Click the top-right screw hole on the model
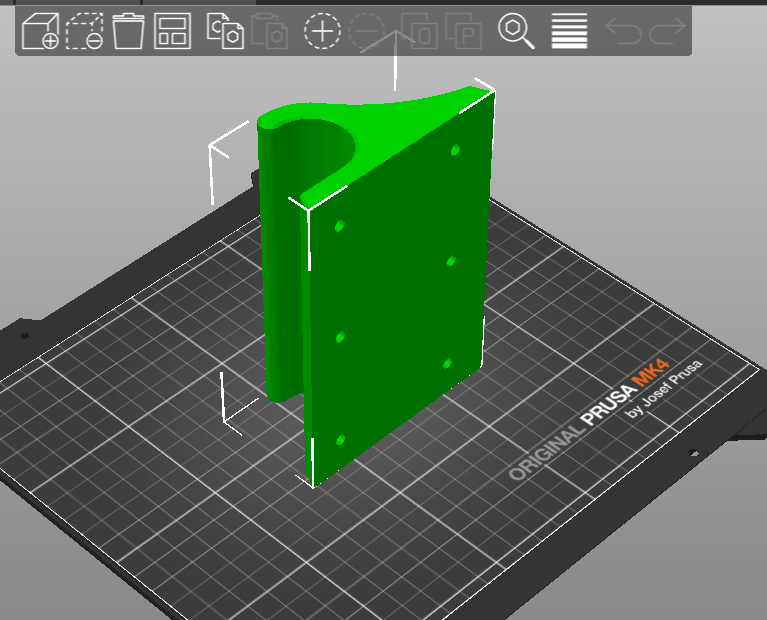This screenshot has height=620, width=767. click(455, 150)
